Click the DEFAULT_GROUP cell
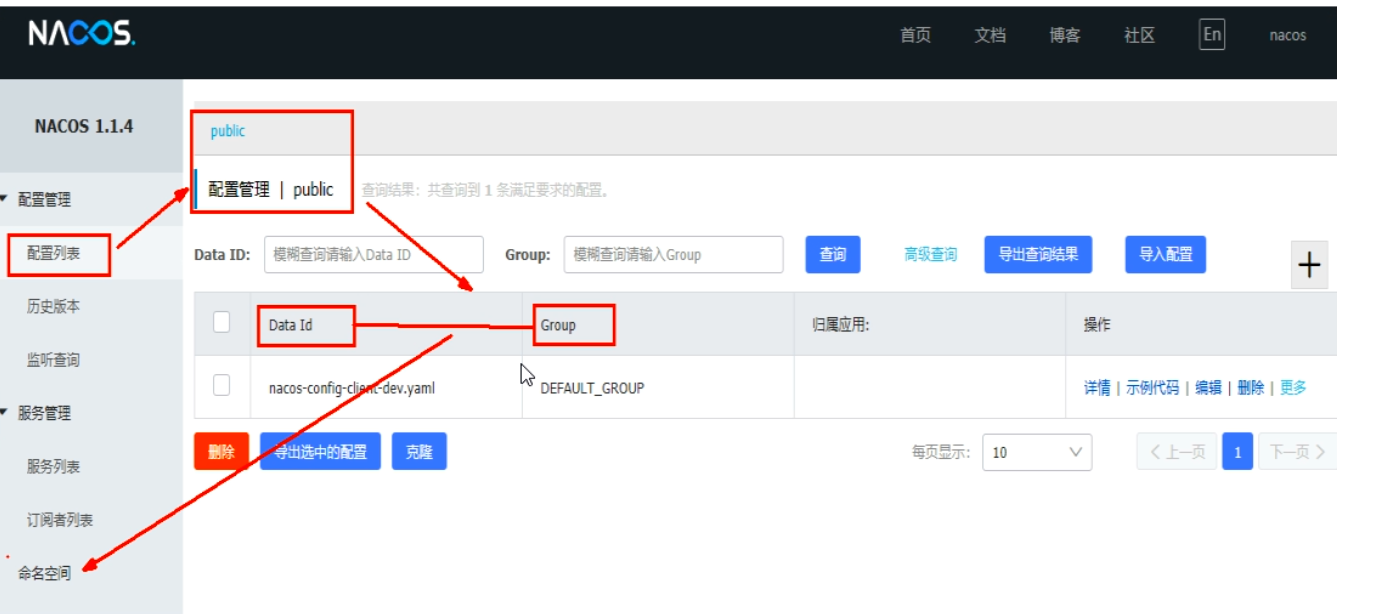 point(592,388)
